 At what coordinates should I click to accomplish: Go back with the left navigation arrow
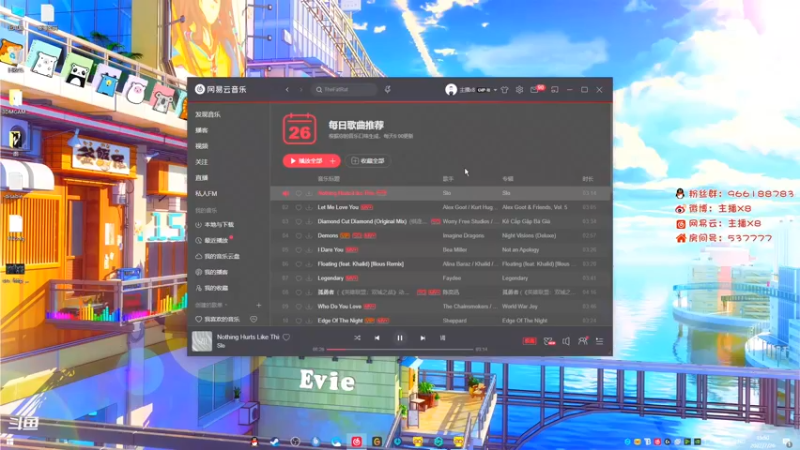pos(287,90)
